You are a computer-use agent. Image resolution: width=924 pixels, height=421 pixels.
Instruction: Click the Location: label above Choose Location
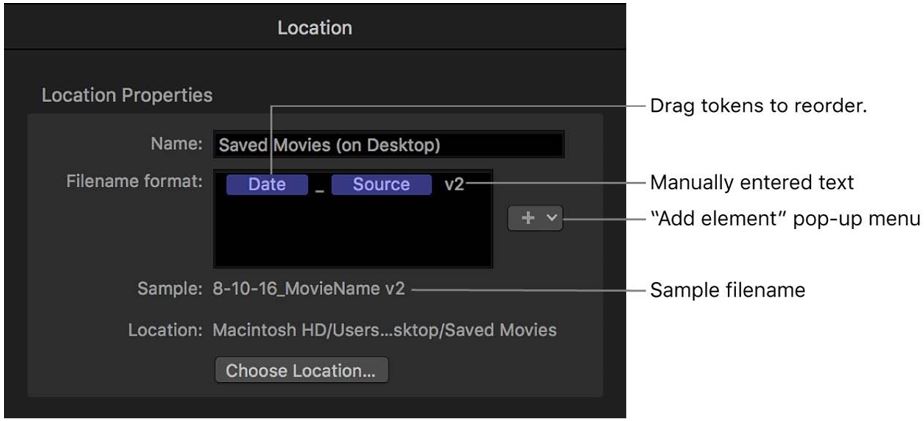tap(165, 330)
